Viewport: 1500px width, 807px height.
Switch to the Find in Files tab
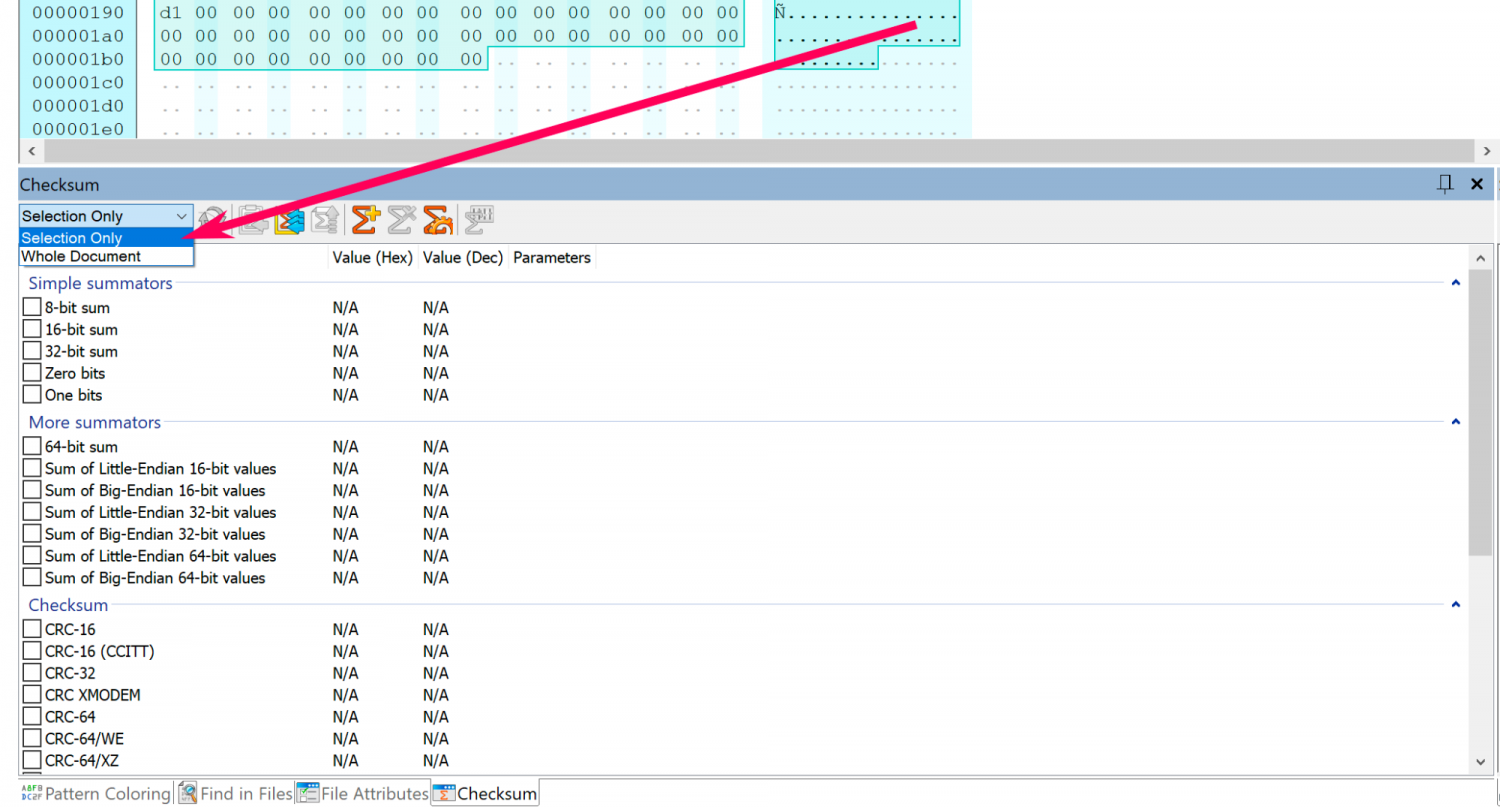pos(235,794)
